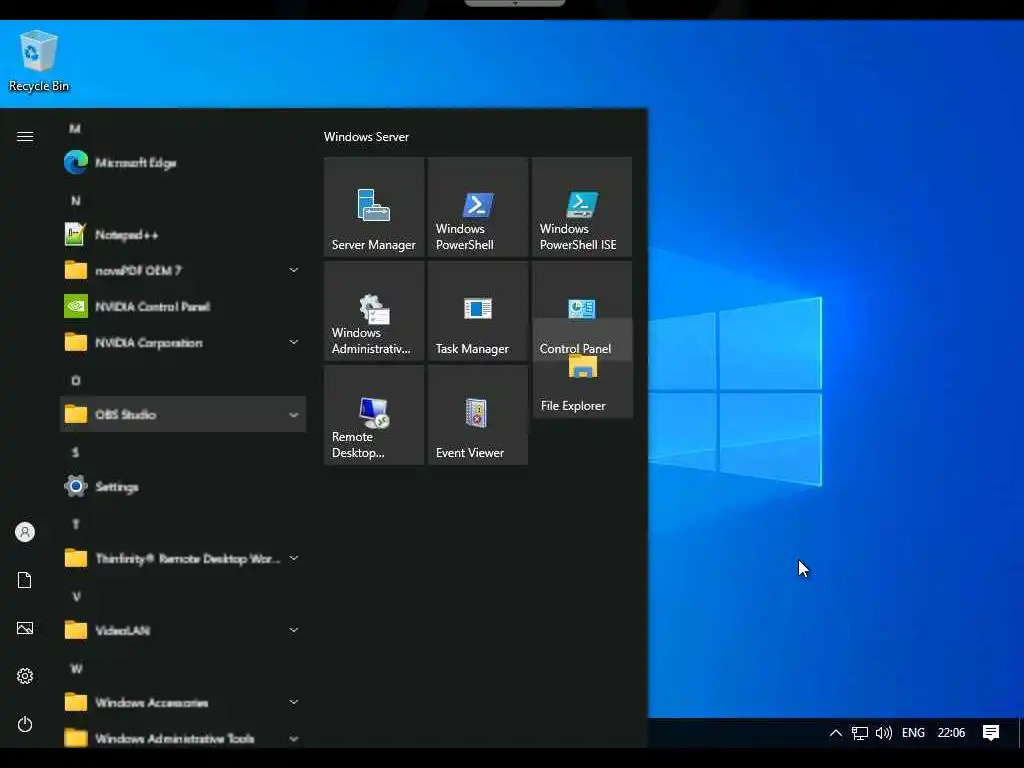Open the Server Manager tile
The height and width of the screenshot is (768, 1024).
pos(374,207)
